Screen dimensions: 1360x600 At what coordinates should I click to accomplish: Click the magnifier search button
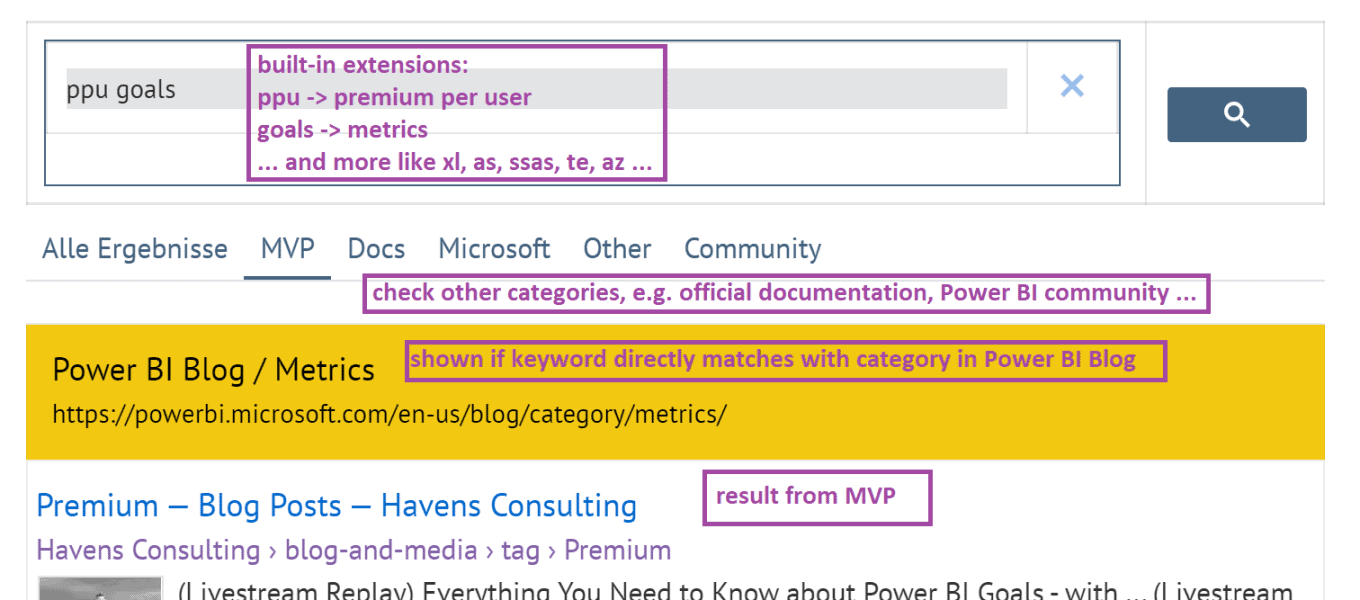[1236, 115]
